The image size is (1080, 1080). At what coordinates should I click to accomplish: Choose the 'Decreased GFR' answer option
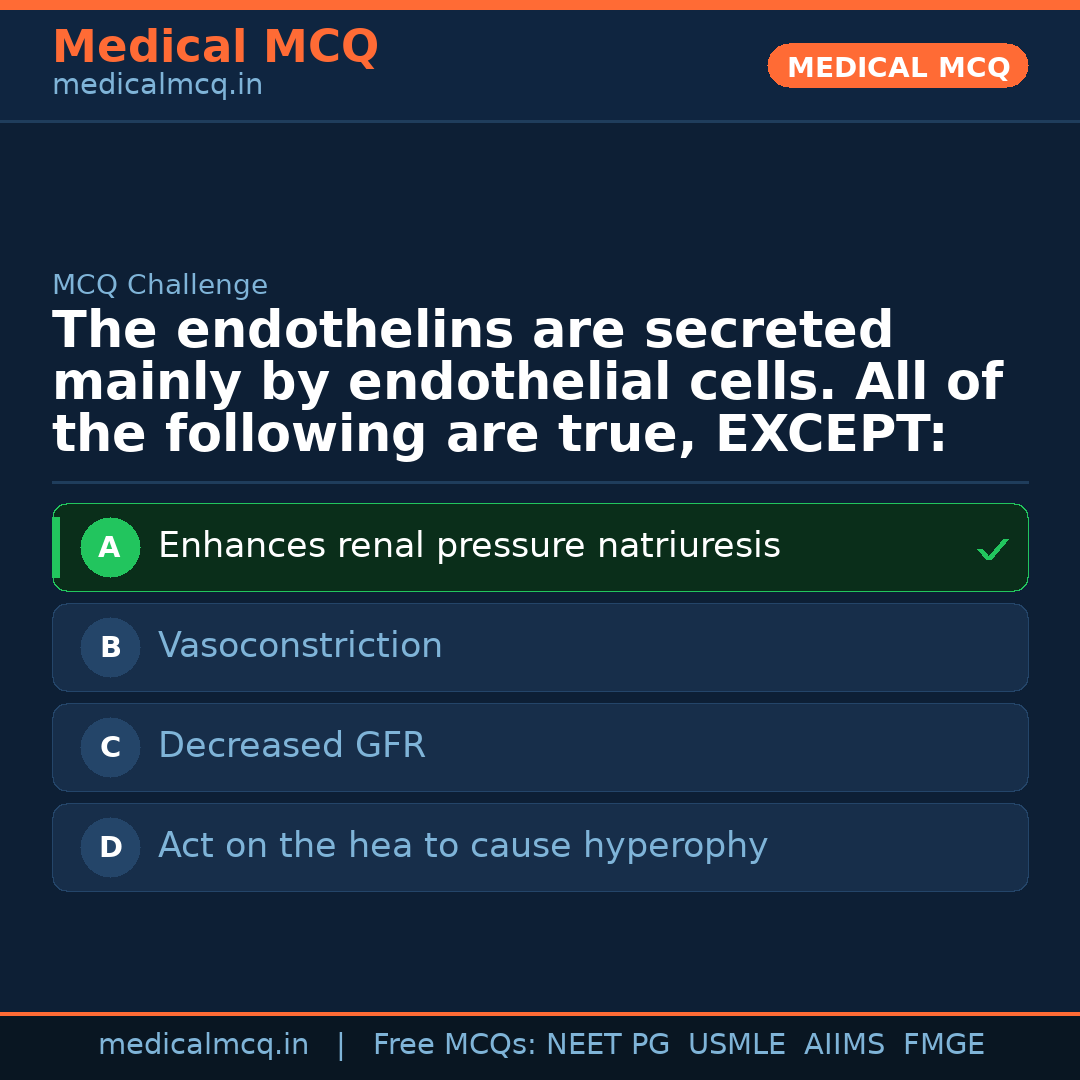click(x=292, y=746)
